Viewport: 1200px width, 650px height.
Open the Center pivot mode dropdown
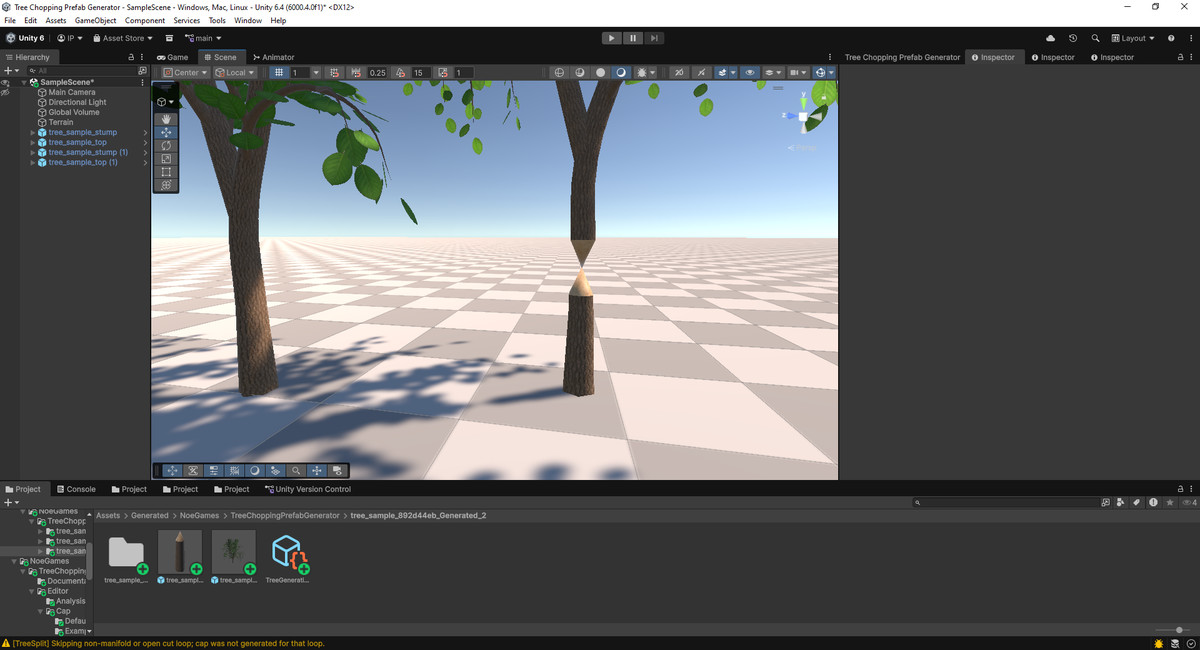click(x=185, y=73)
